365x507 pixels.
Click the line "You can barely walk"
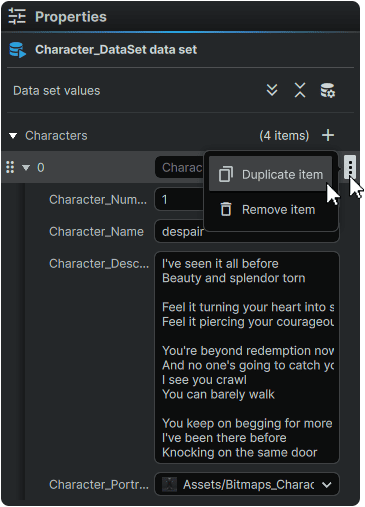click(x=218, y=394)
